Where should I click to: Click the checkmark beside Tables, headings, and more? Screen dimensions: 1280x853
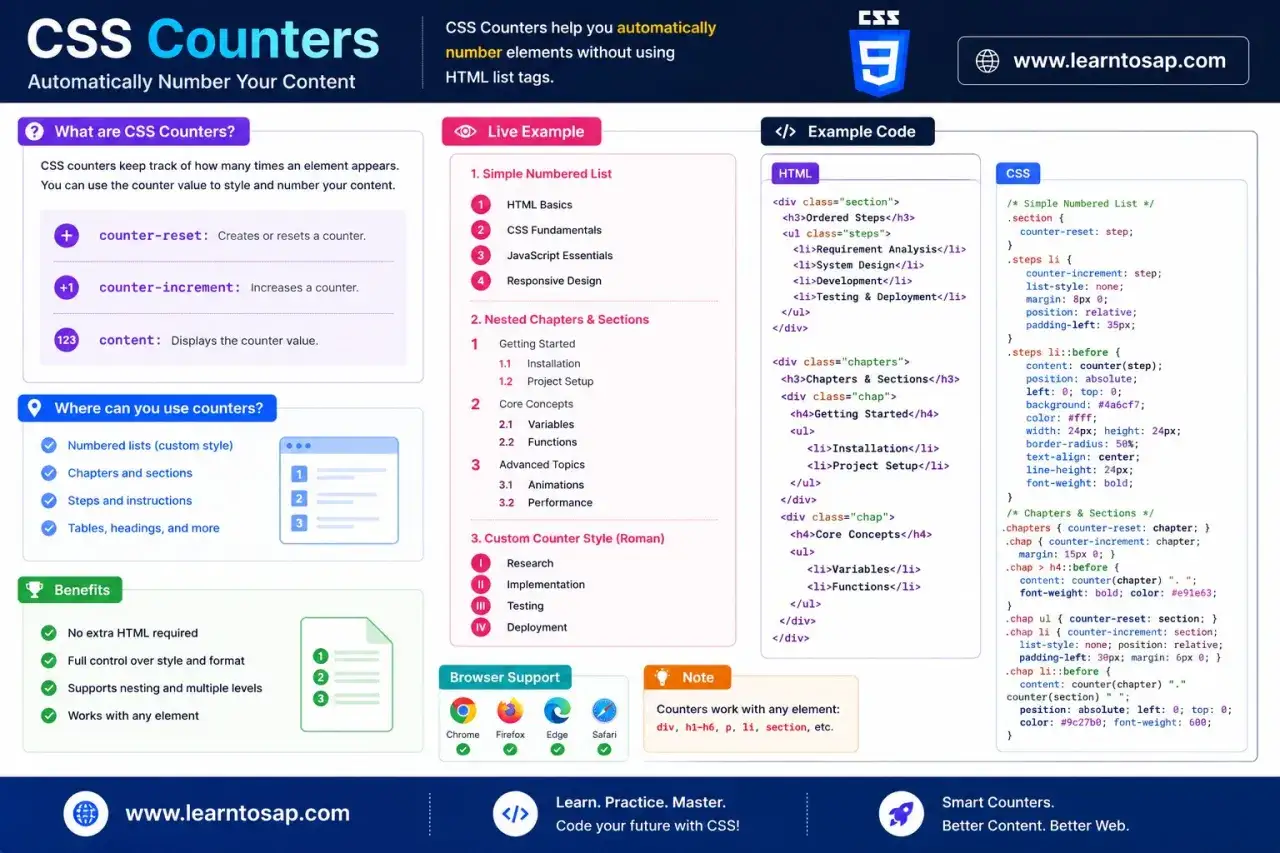click(x=48, y=528)
